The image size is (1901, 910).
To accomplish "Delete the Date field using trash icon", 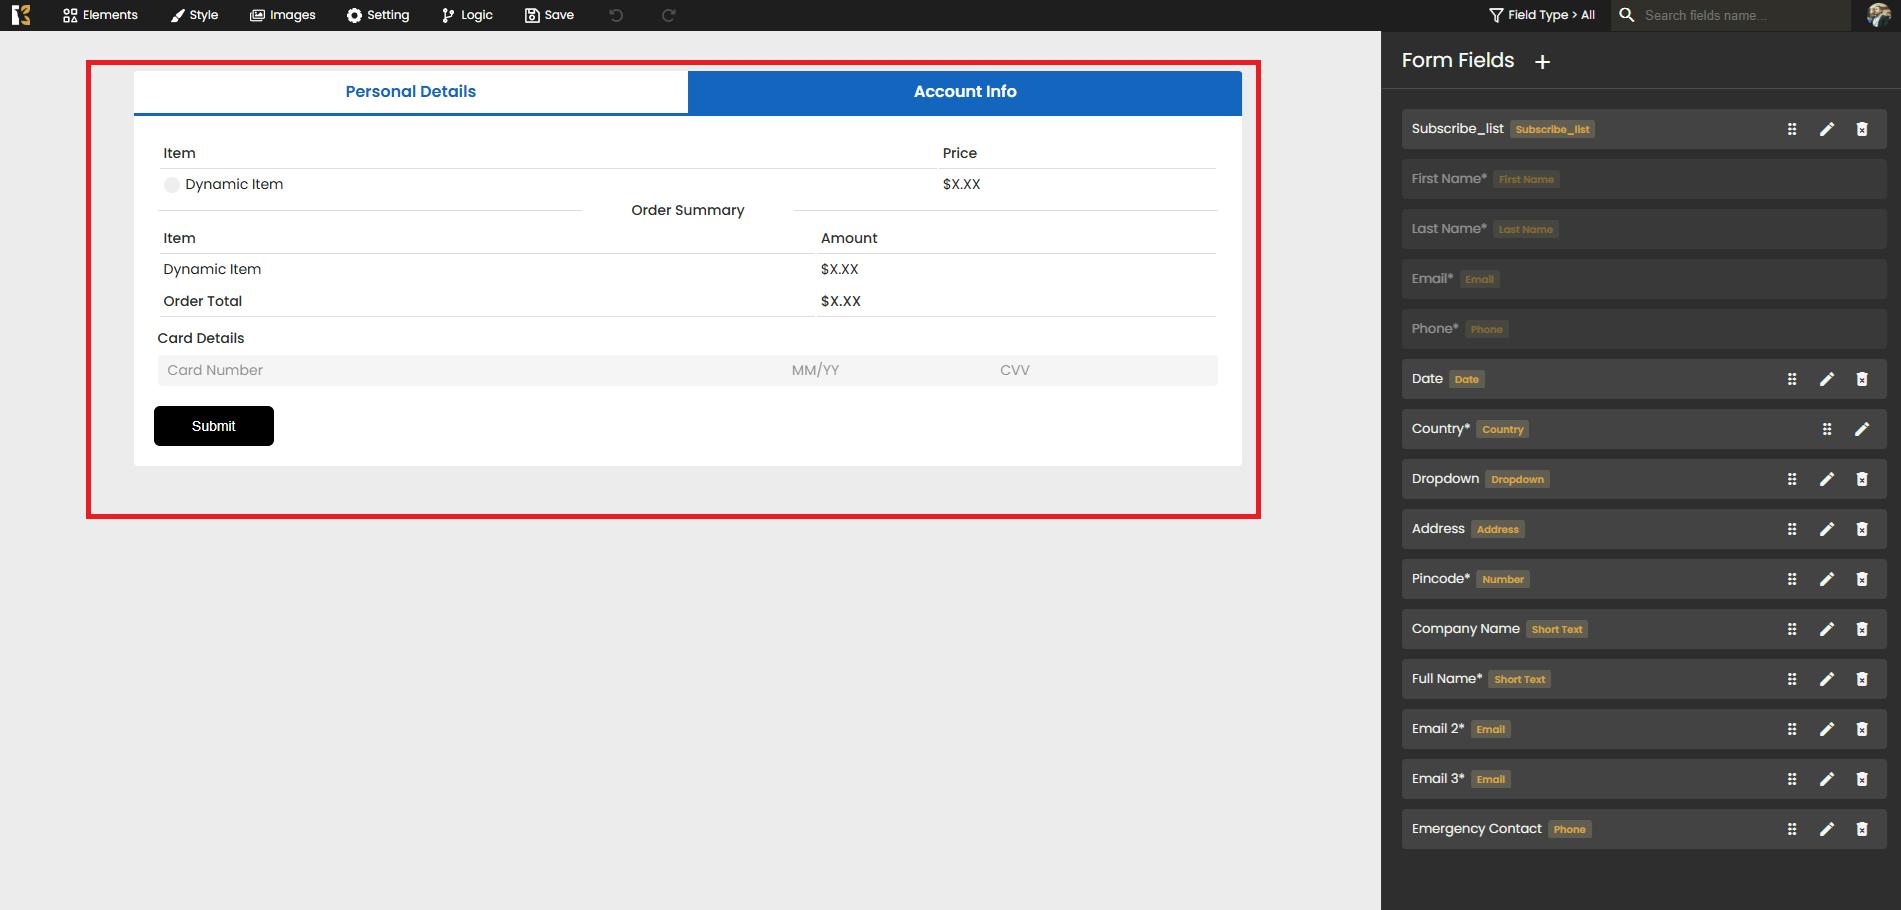I will [1861, 379].
